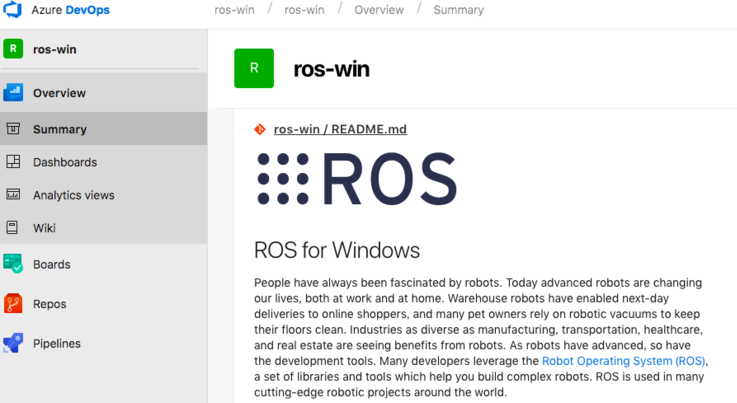Select the first ros-win breadcrumb
The height and width of the screenshot is (403, 737).
tap(235, 10)
